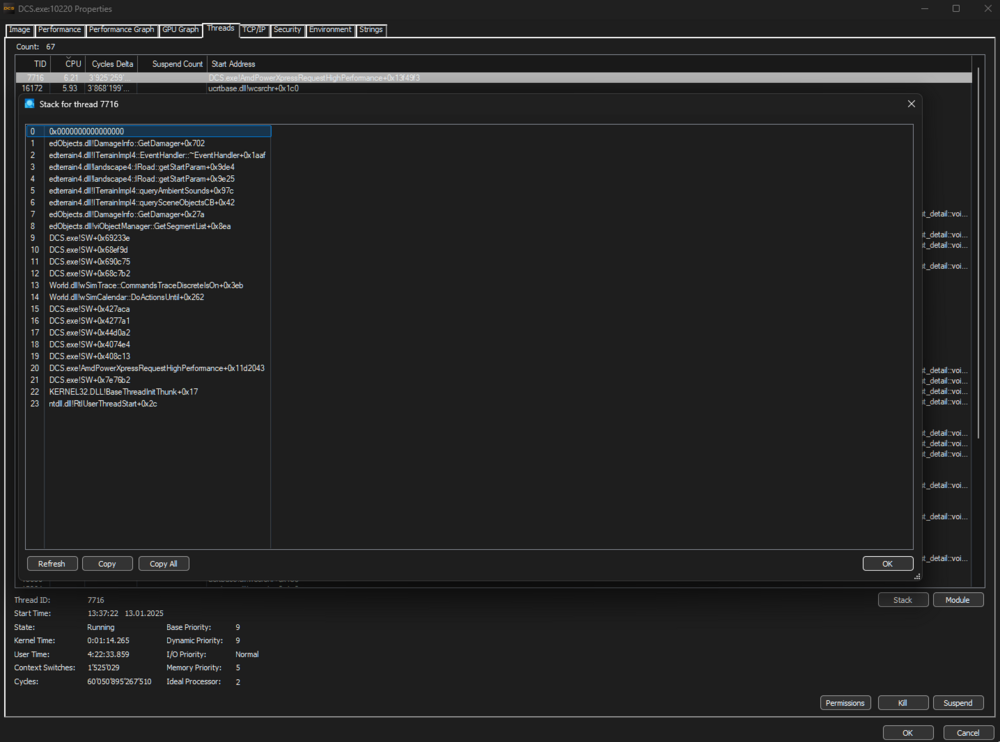View the TCP/IP tab

(x=254, y=30)
